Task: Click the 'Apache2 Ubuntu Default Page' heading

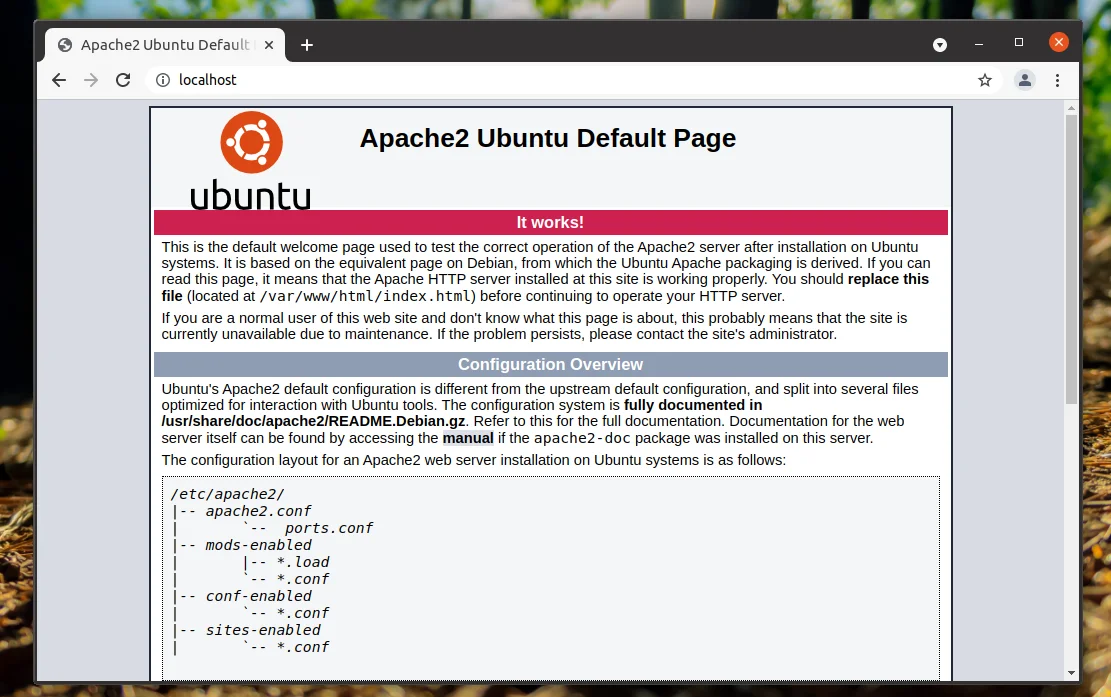Action: click(x=547, y=138)
